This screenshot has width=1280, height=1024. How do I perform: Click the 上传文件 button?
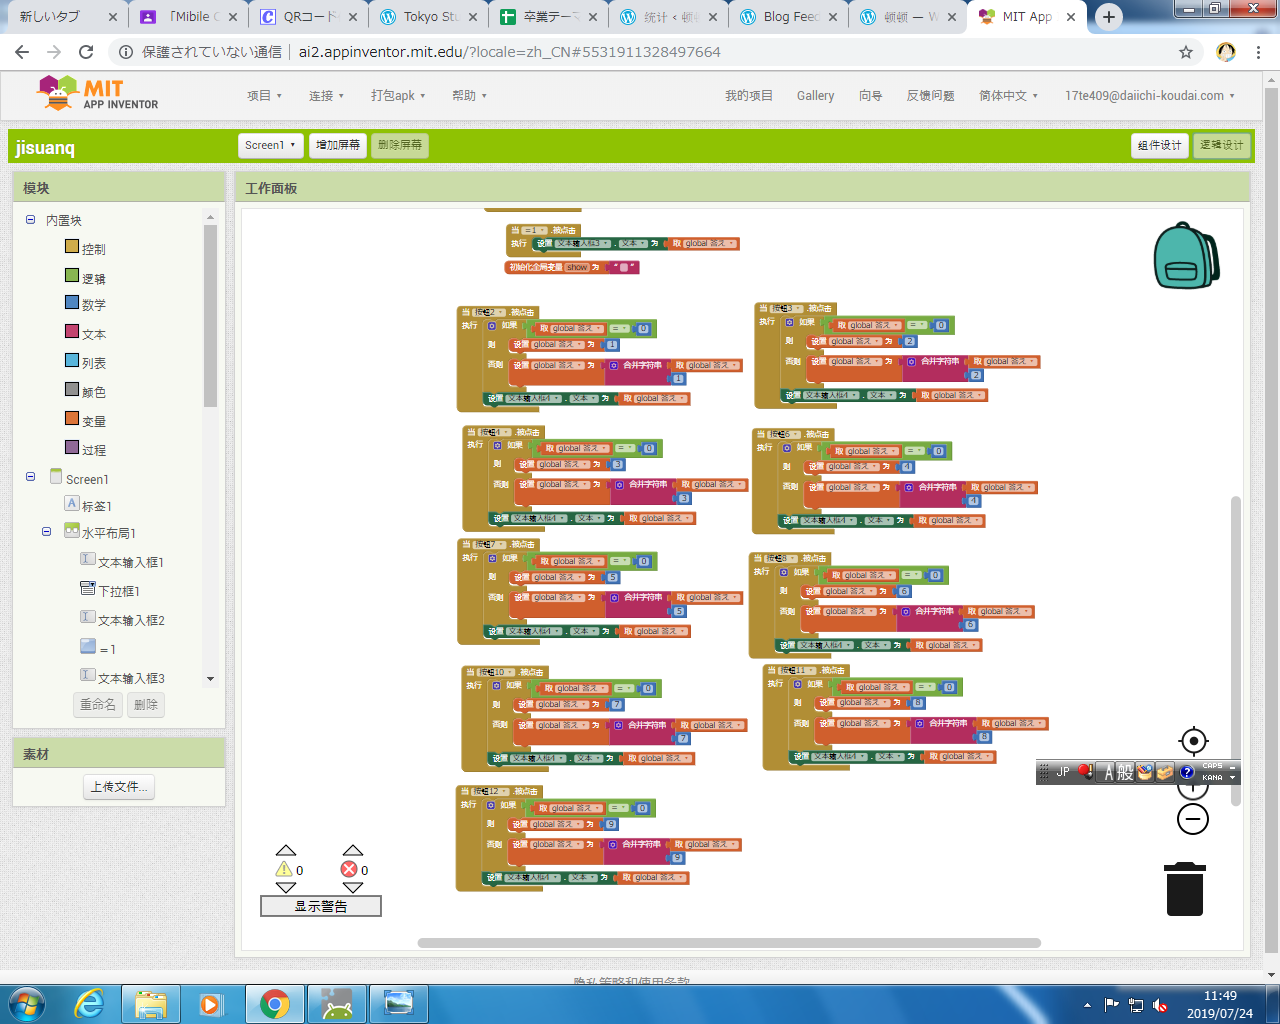pos(119,787)
